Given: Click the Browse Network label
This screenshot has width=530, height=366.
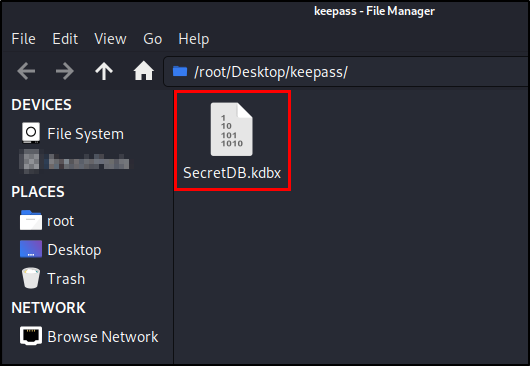Looking at the screenshot, I should coord(103,337).
